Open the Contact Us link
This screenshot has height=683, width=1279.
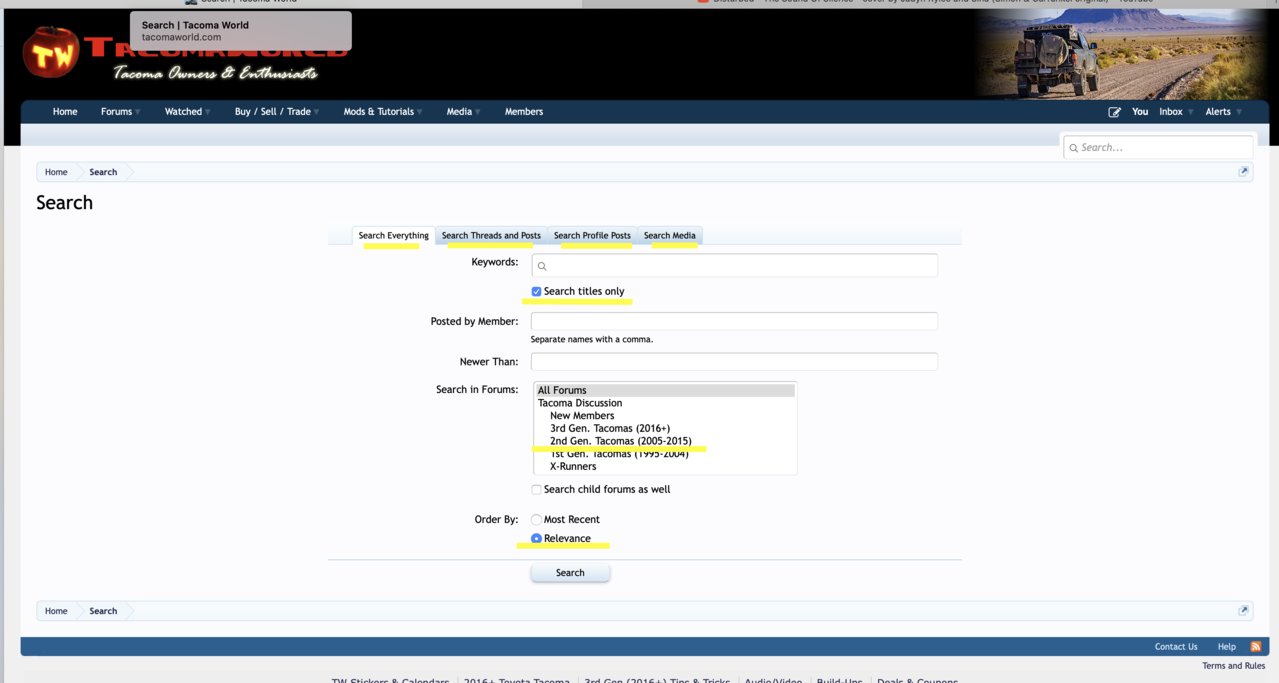tap(1176, 647)
